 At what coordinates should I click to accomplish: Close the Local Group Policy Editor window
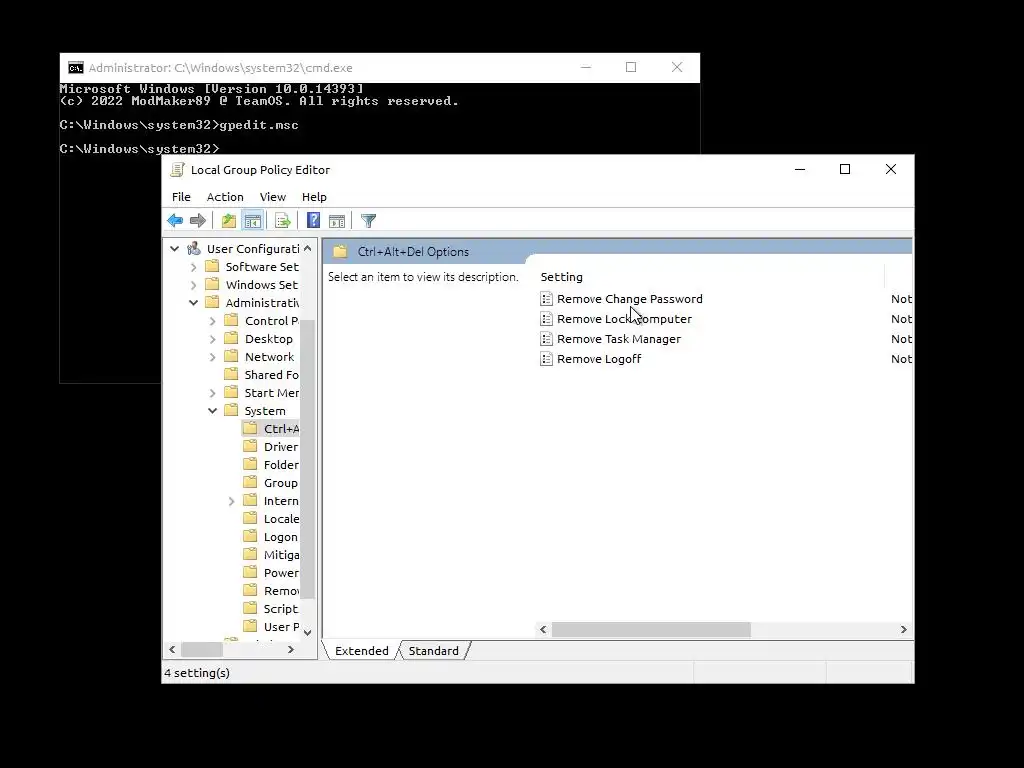click(891, 169)
